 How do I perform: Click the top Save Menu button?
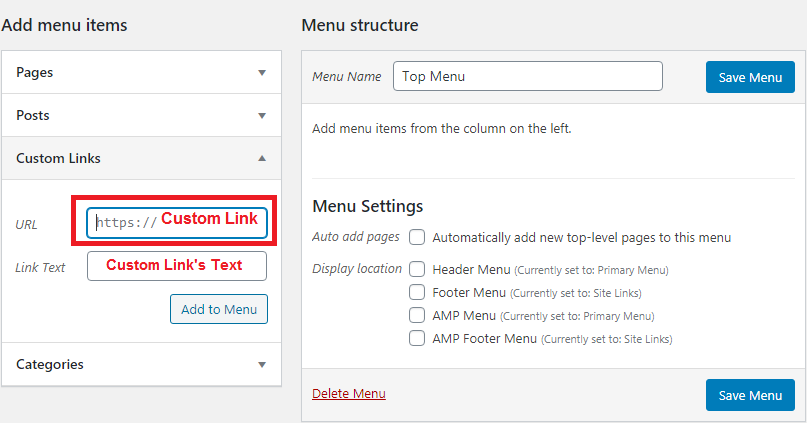click(750, 77)
